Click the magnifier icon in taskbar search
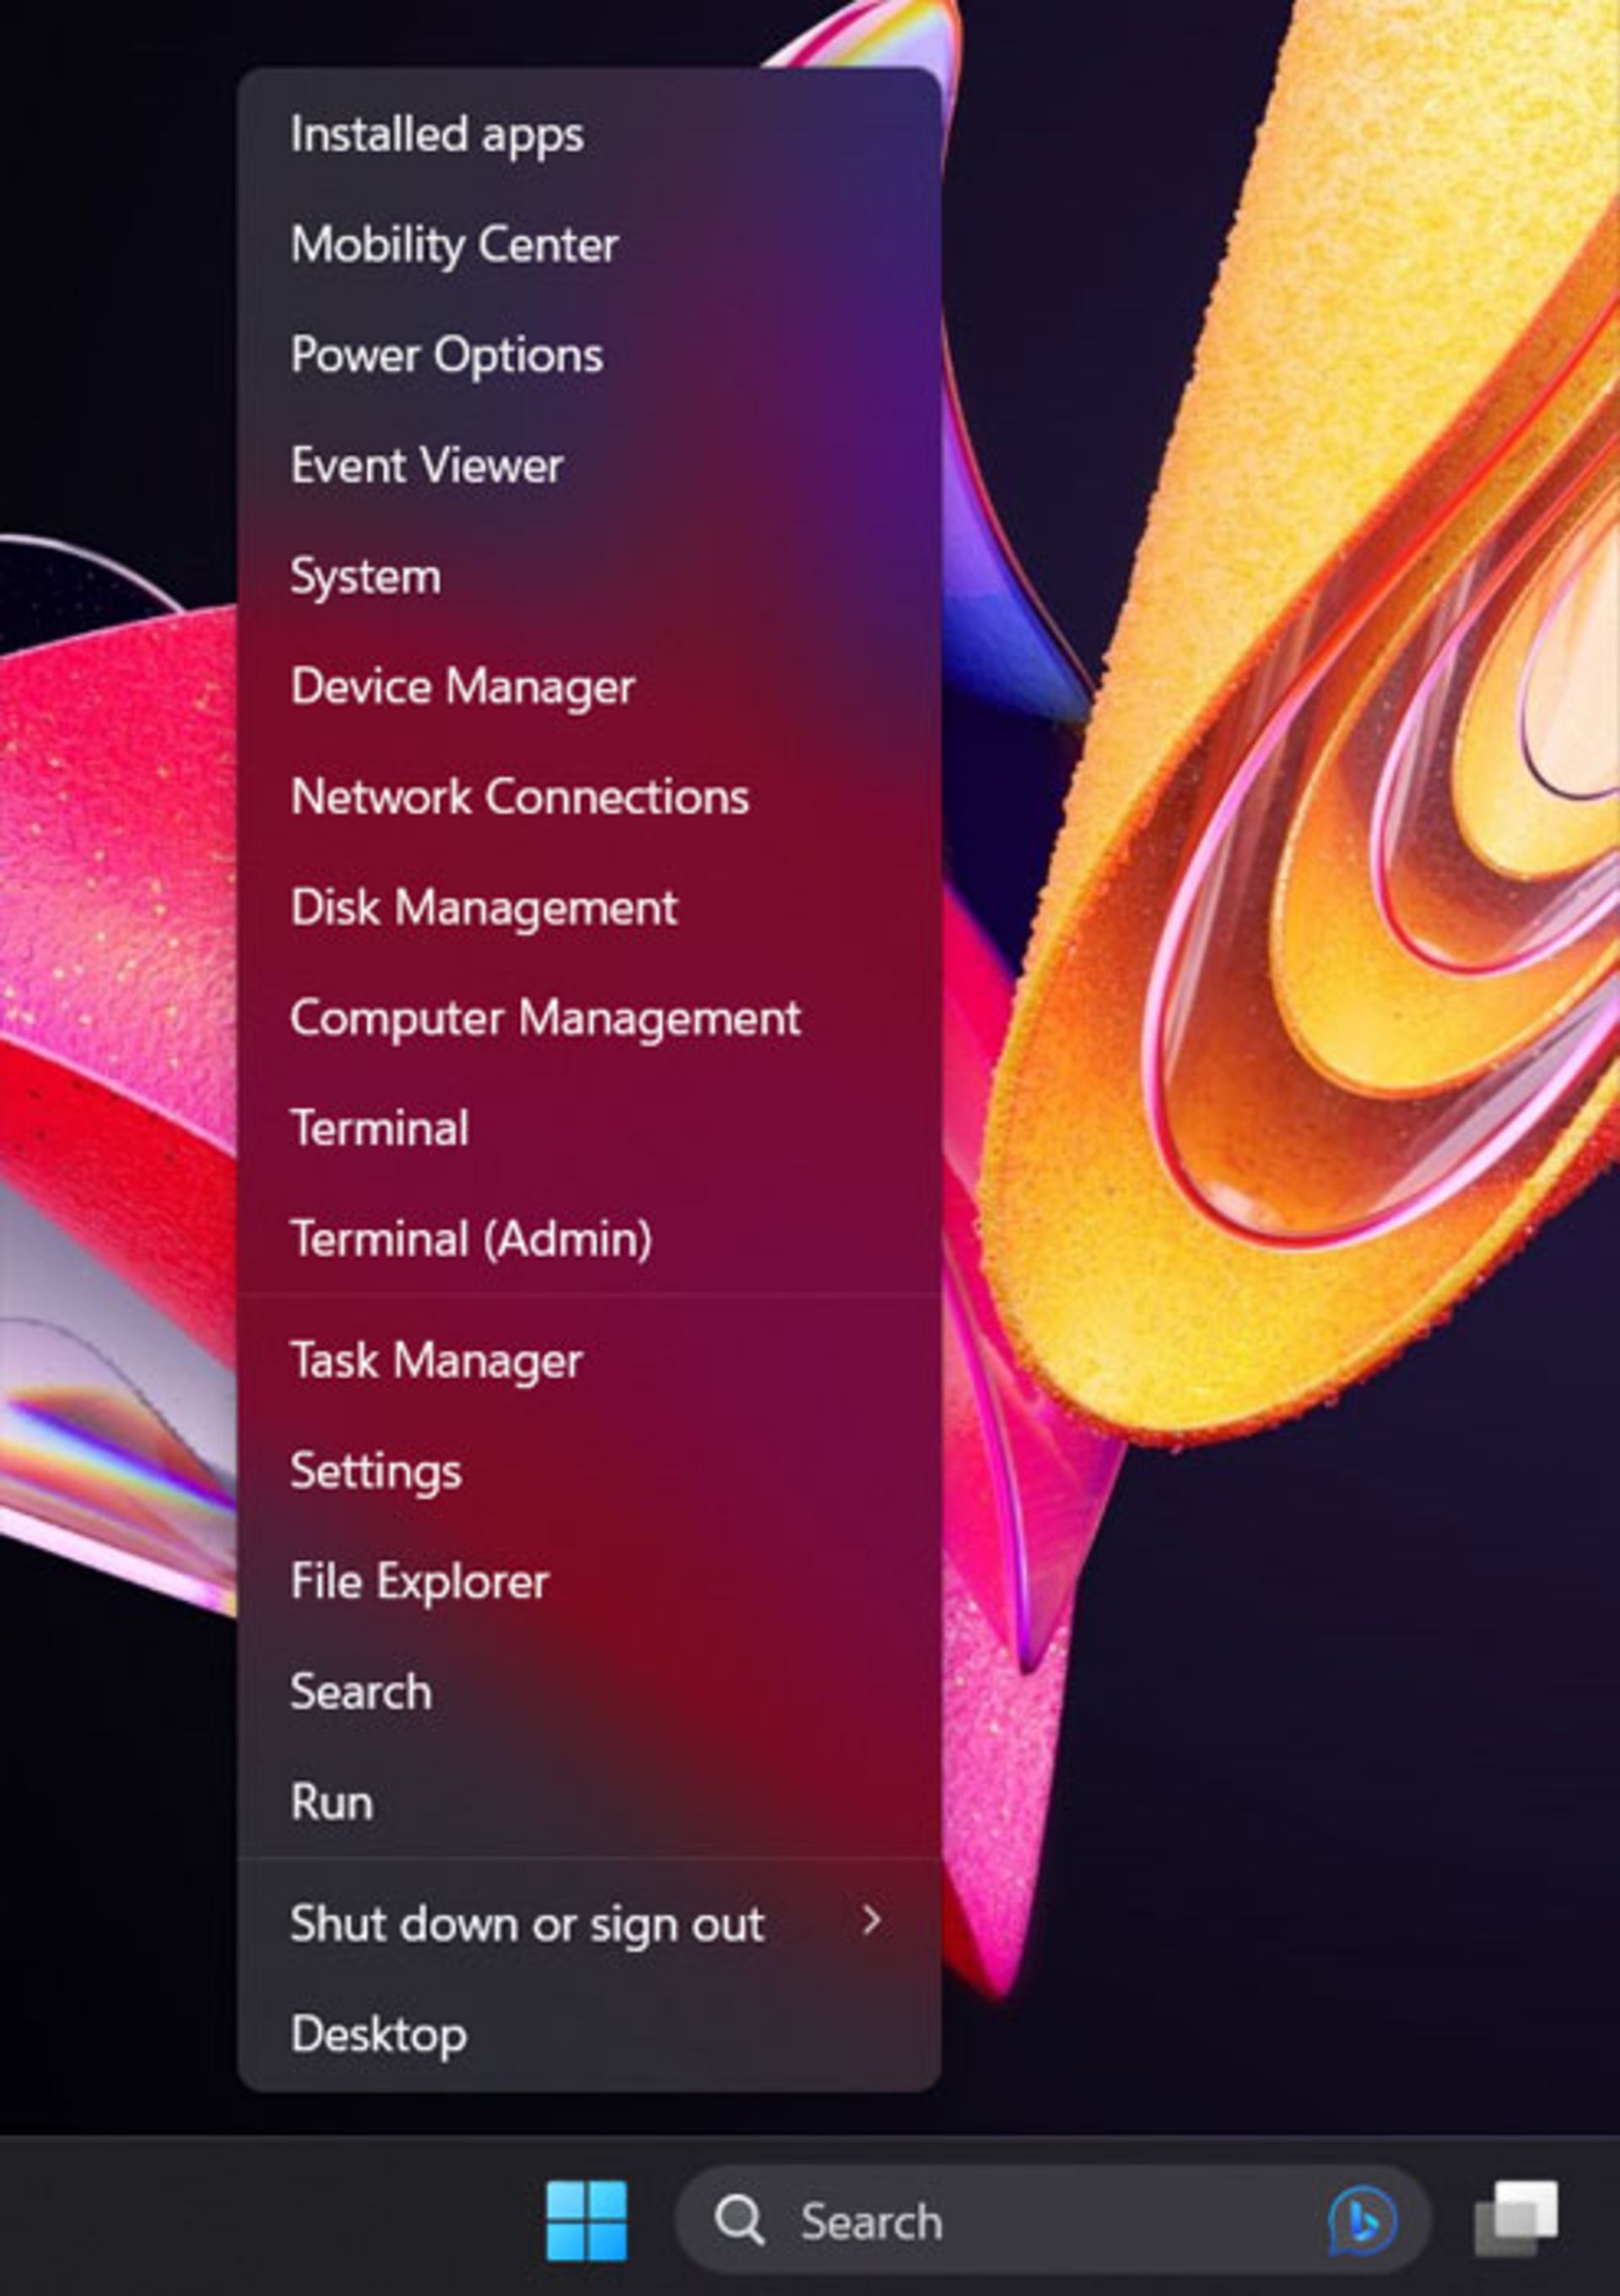 pyautogui.click(x=739, y=2221)
